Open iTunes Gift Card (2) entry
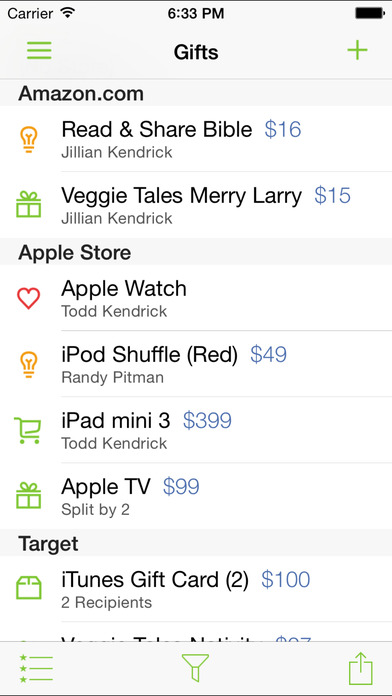Viewport: 392px width, 696px height. (196, 589)
